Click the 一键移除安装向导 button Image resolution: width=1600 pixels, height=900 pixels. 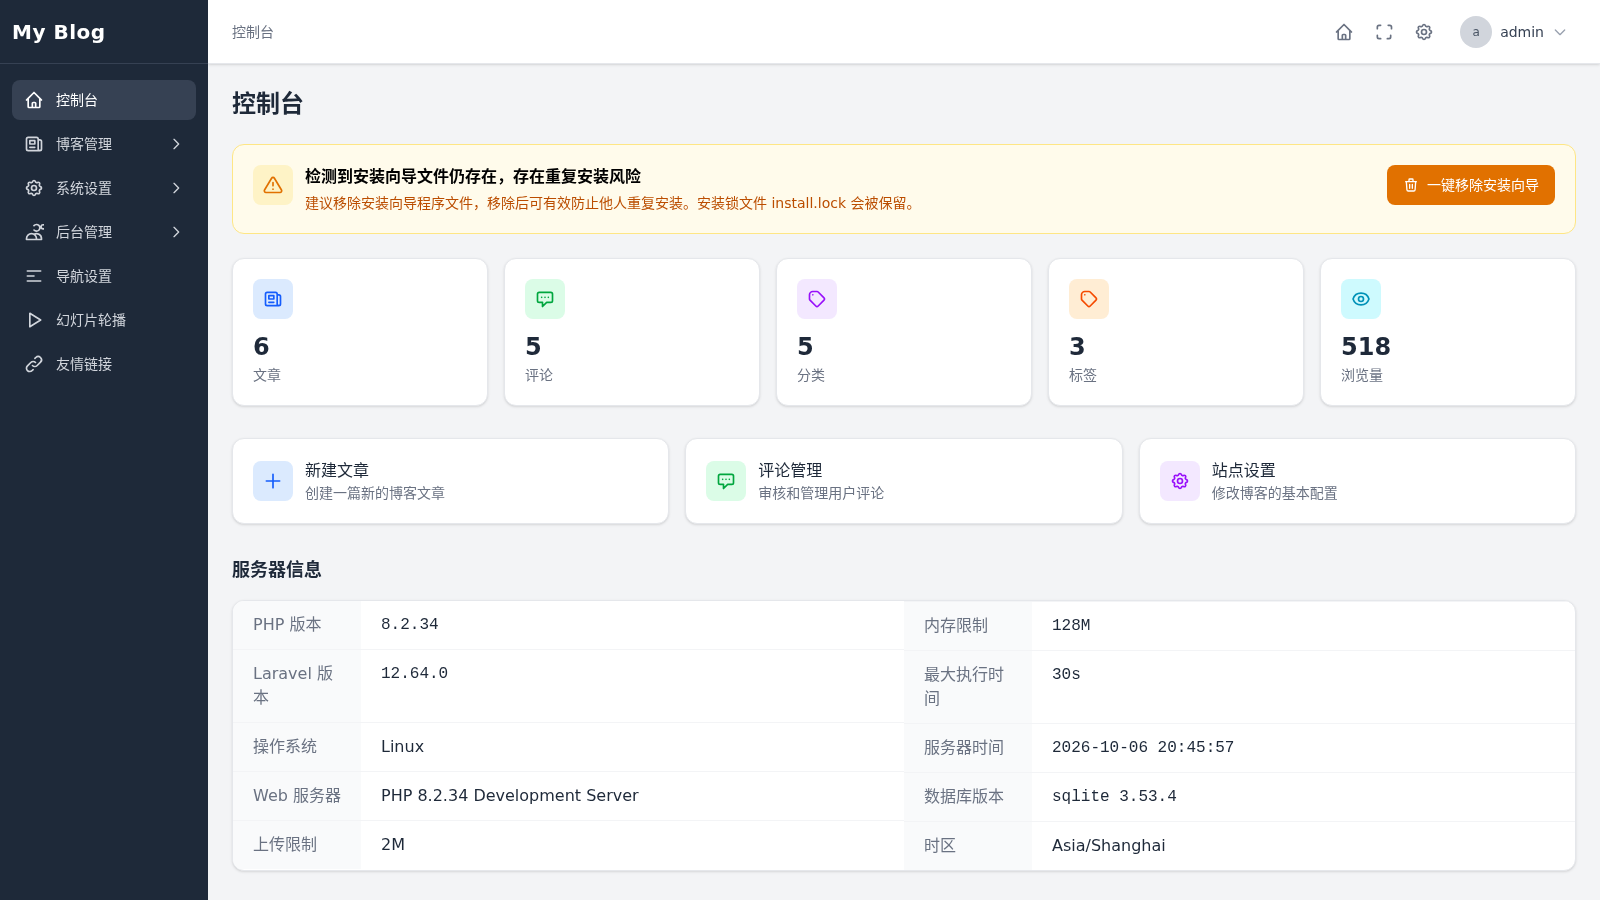1470,185
